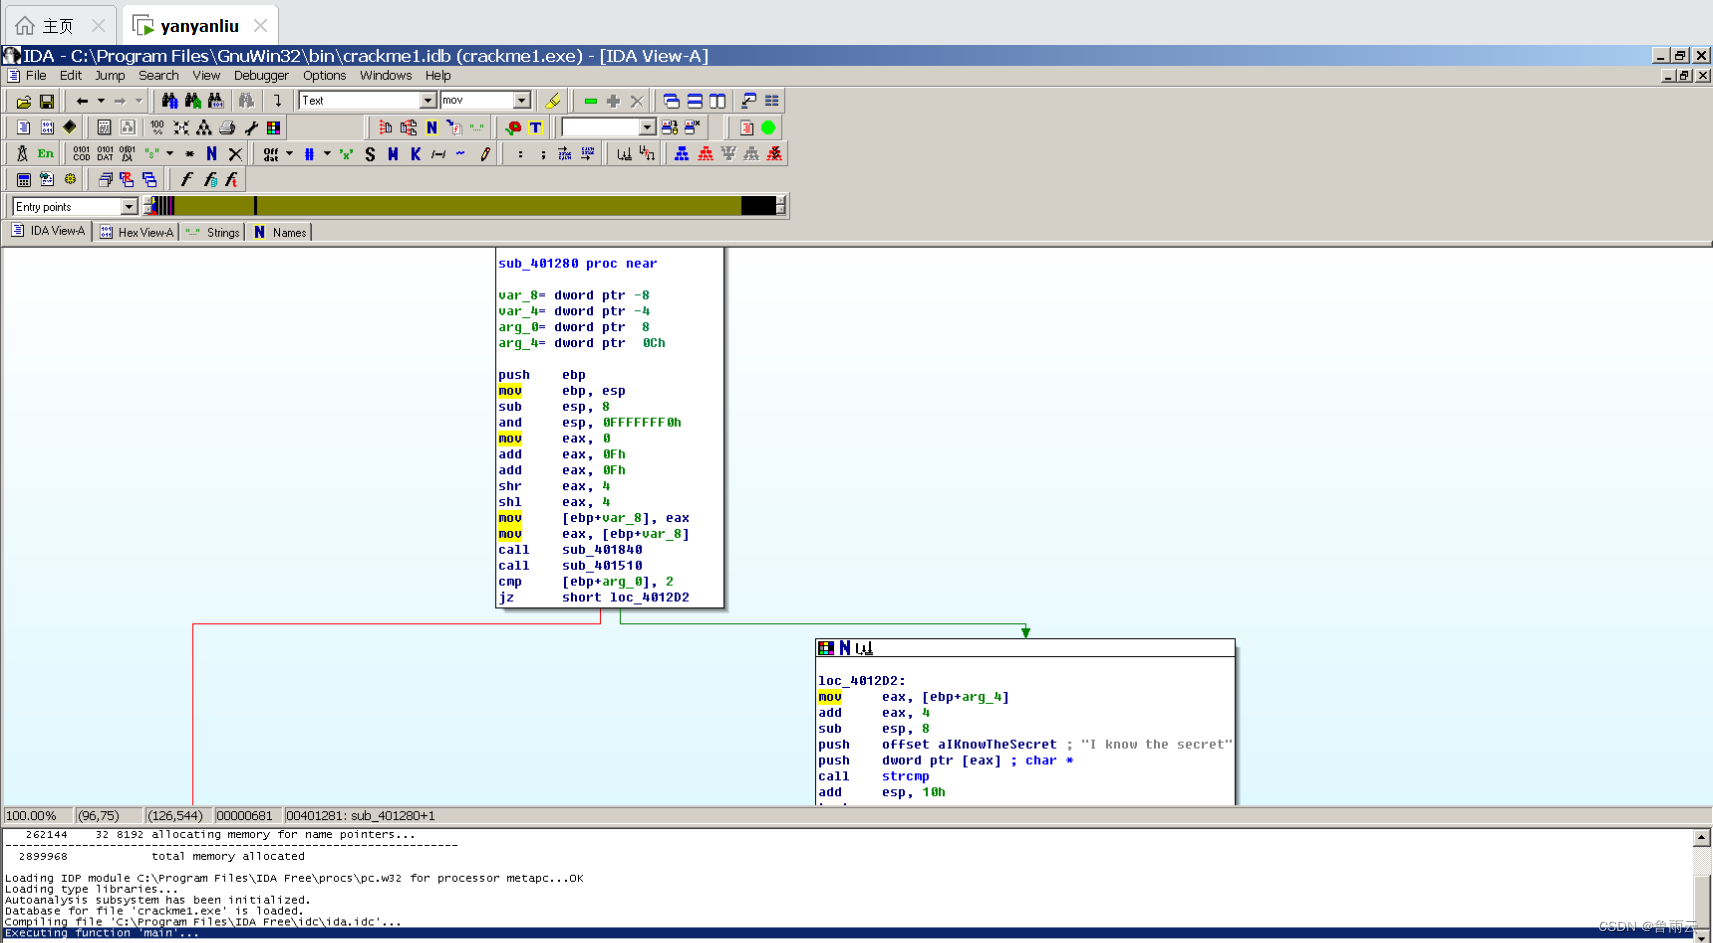Click the tile windows vertically icon

coord(717,101)
